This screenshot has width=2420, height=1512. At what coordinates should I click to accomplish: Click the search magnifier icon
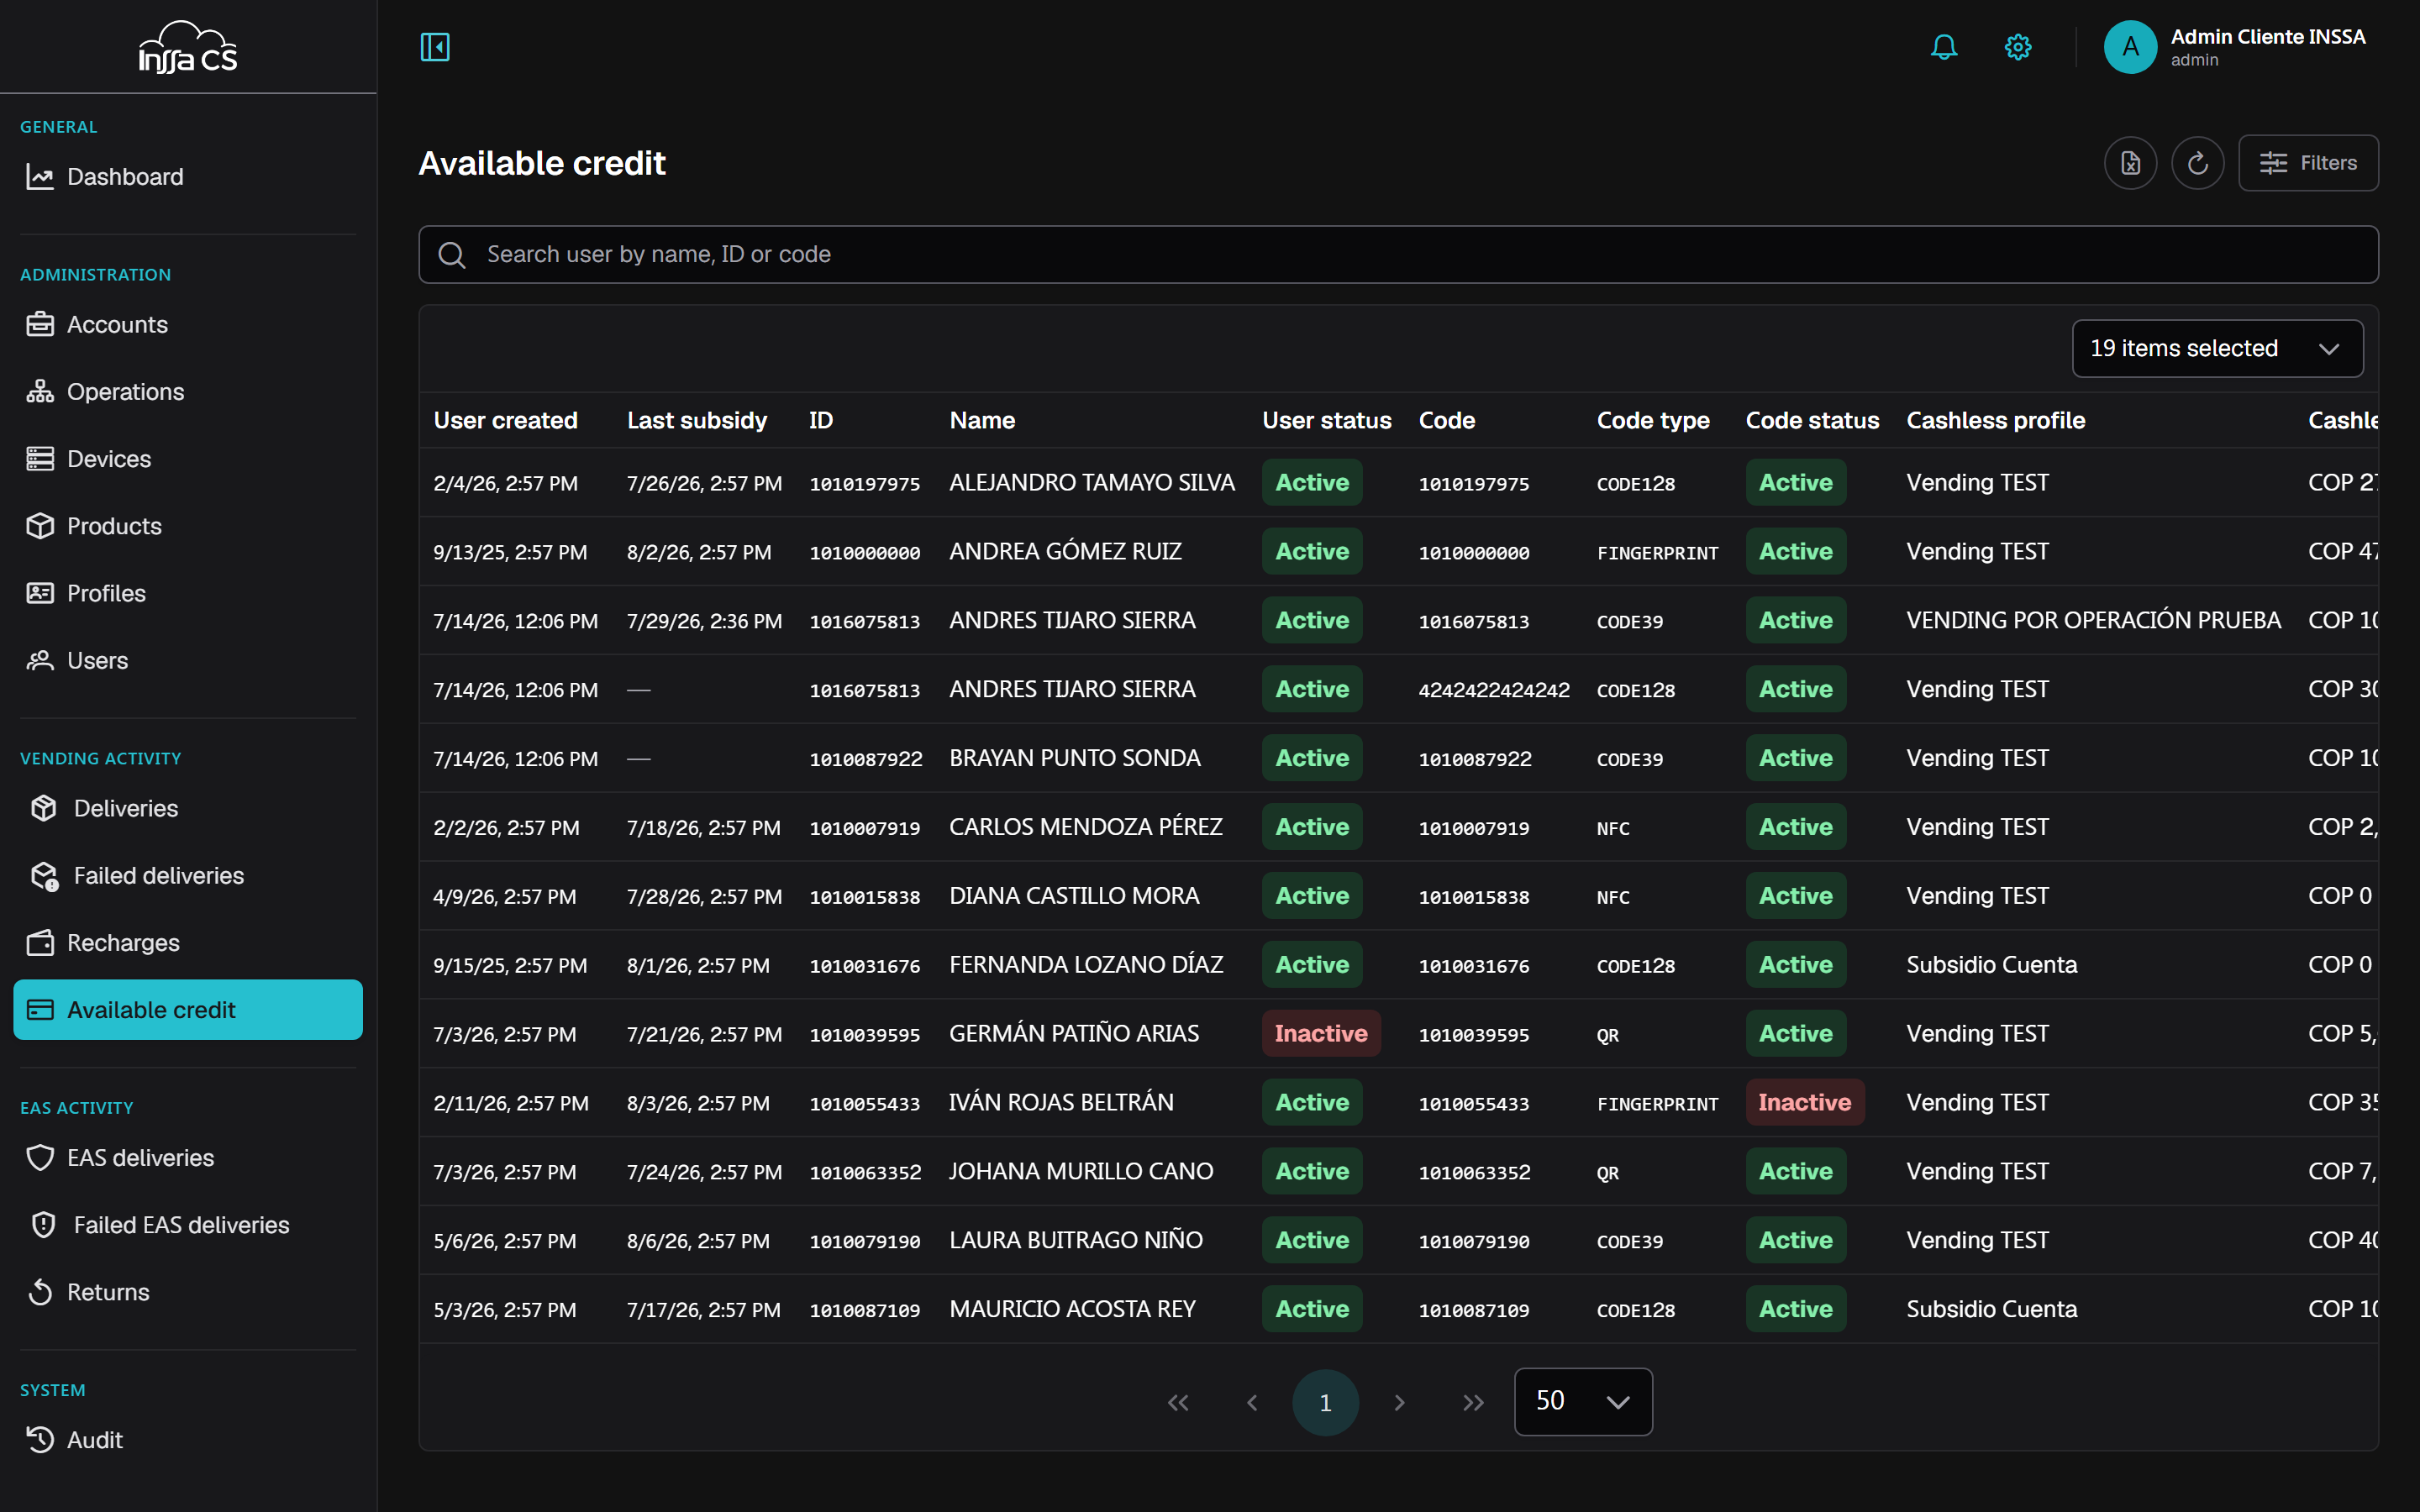452,255
